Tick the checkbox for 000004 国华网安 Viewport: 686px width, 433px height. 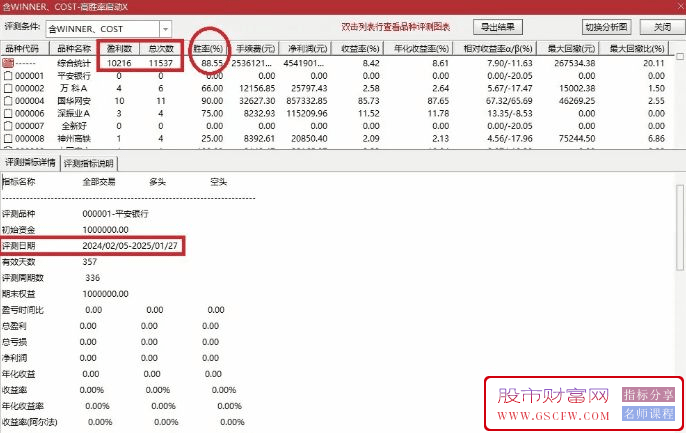pyautogui.click(x=8, y=101)
